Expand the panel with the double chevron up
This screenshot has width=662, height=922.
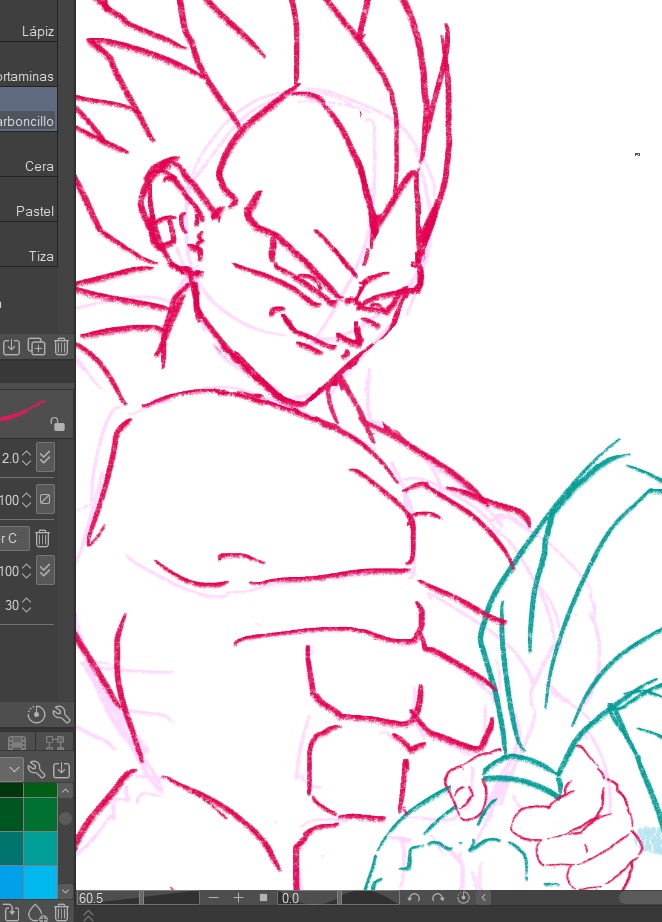tap(89, 915)
